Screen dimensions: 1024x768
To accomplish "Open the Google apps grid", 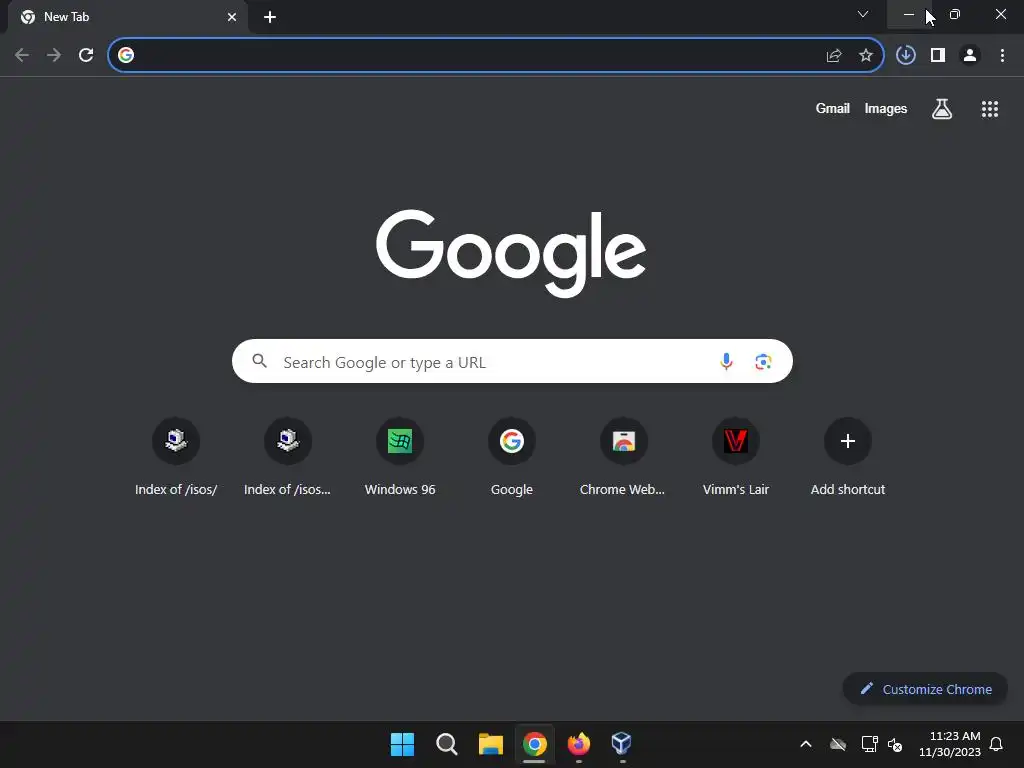I will coord(990,109).
